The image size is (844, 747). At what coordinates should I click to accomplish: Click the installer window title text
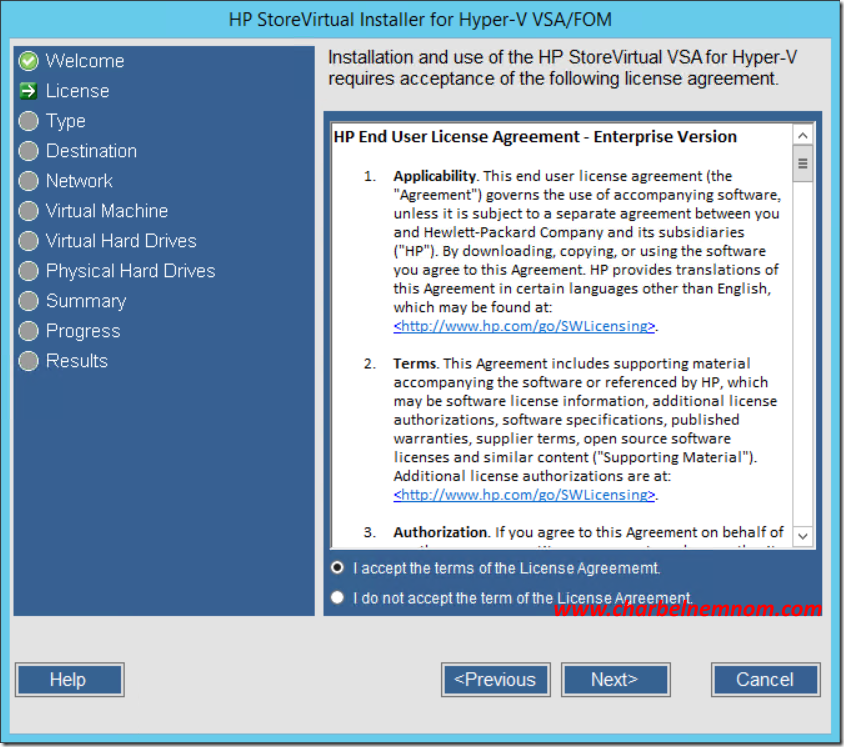coord(420,19)
